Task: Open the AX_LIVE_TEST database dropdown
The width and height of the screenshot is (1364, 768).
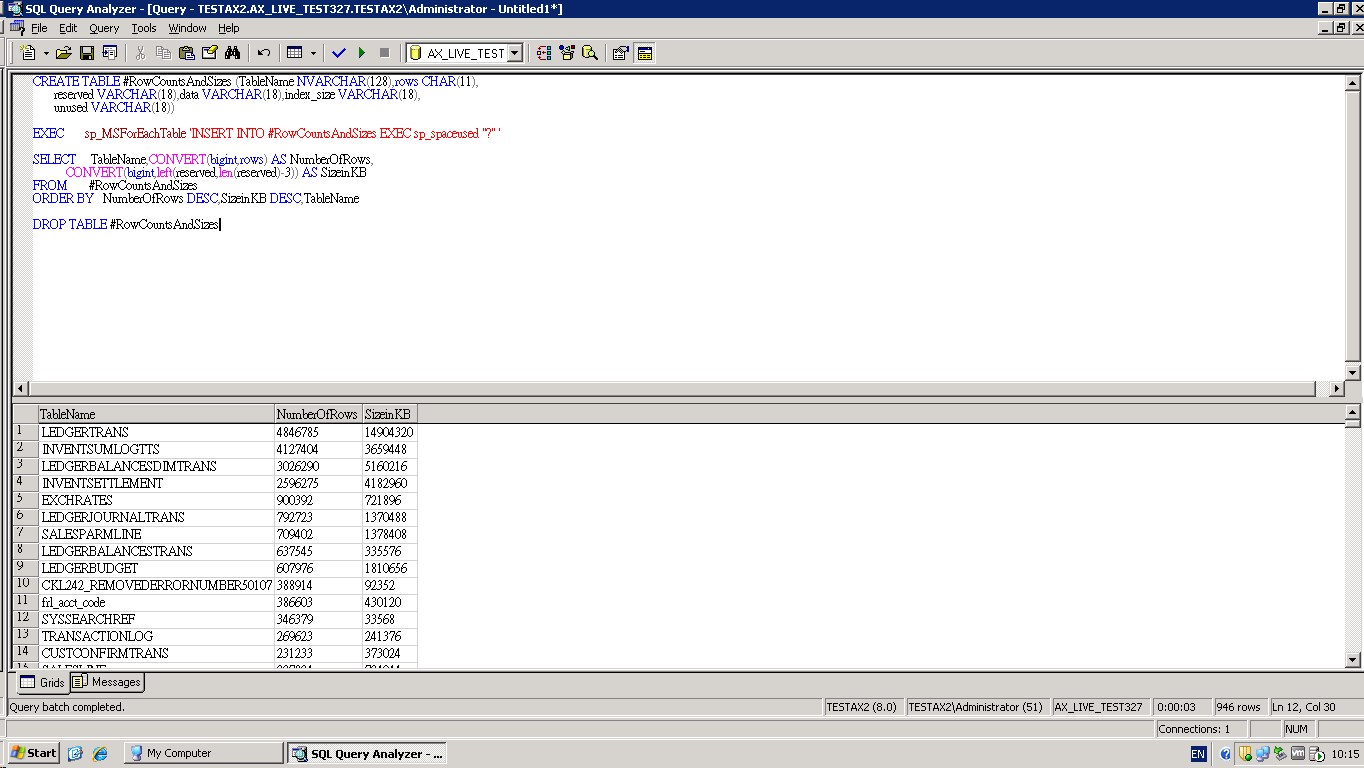Action: [513, 52]
